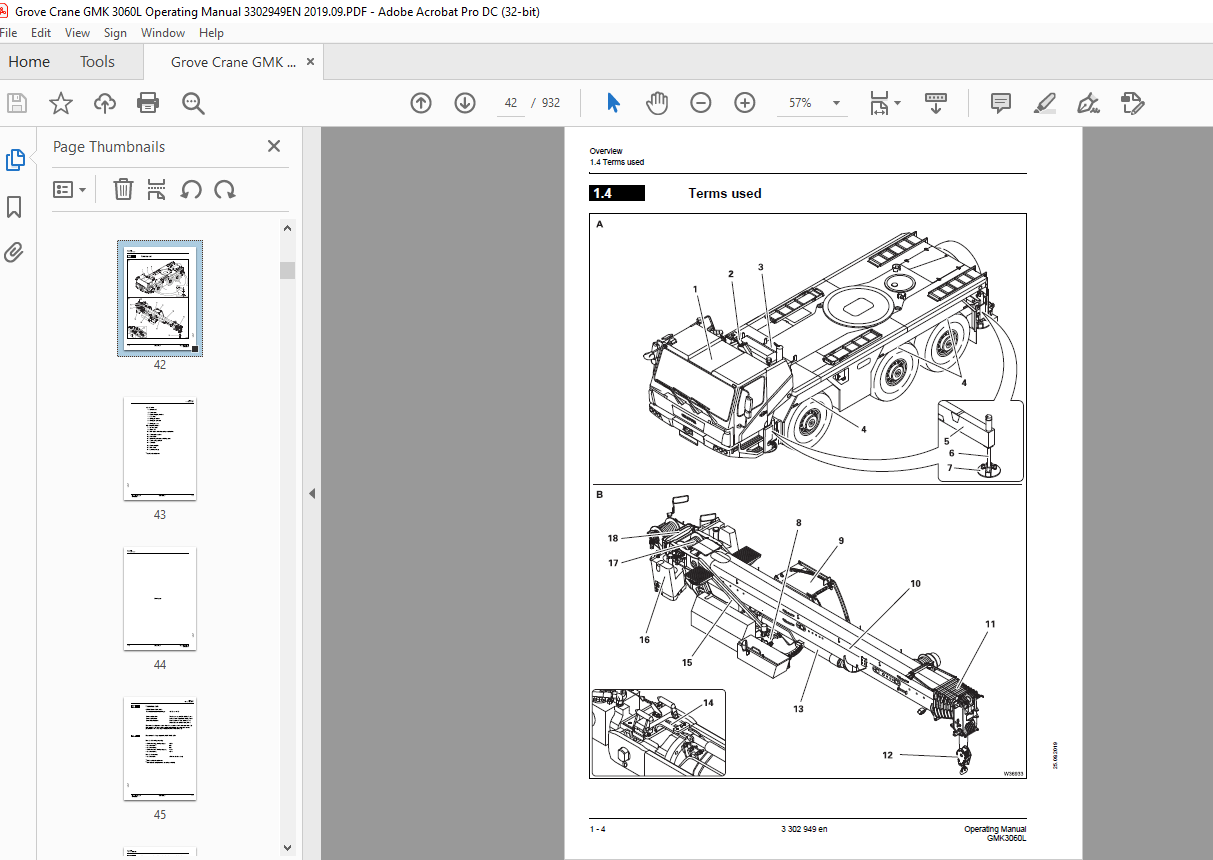This screenshot has width=1213, height=860.
Task: Open the Find text magnifier tool
Action: (x=193, y=103)
